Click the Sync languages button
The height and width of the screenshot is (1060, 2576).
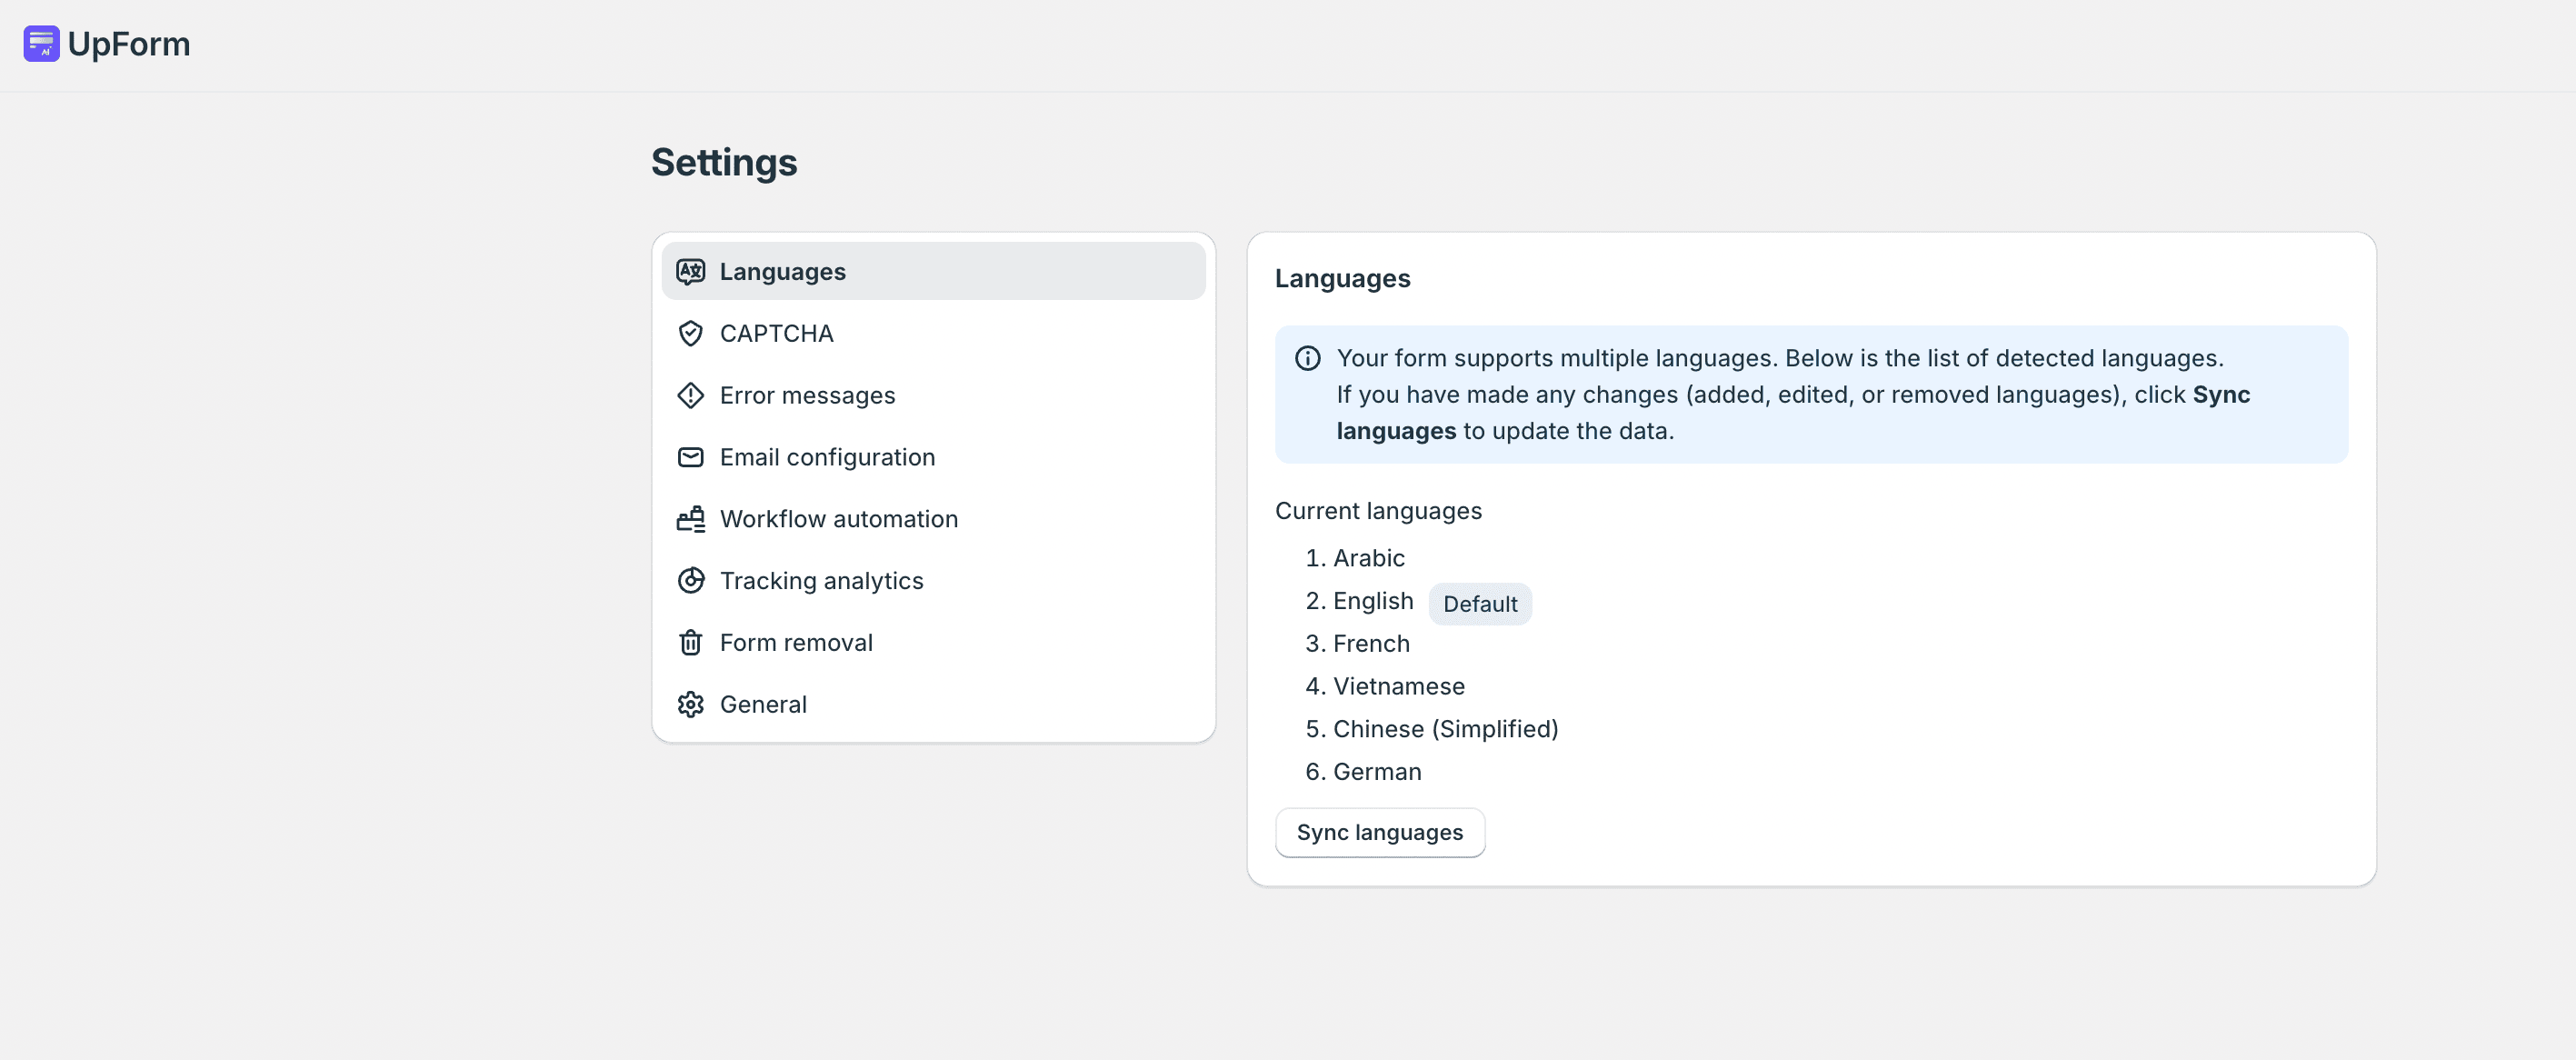click(1379, 833)
